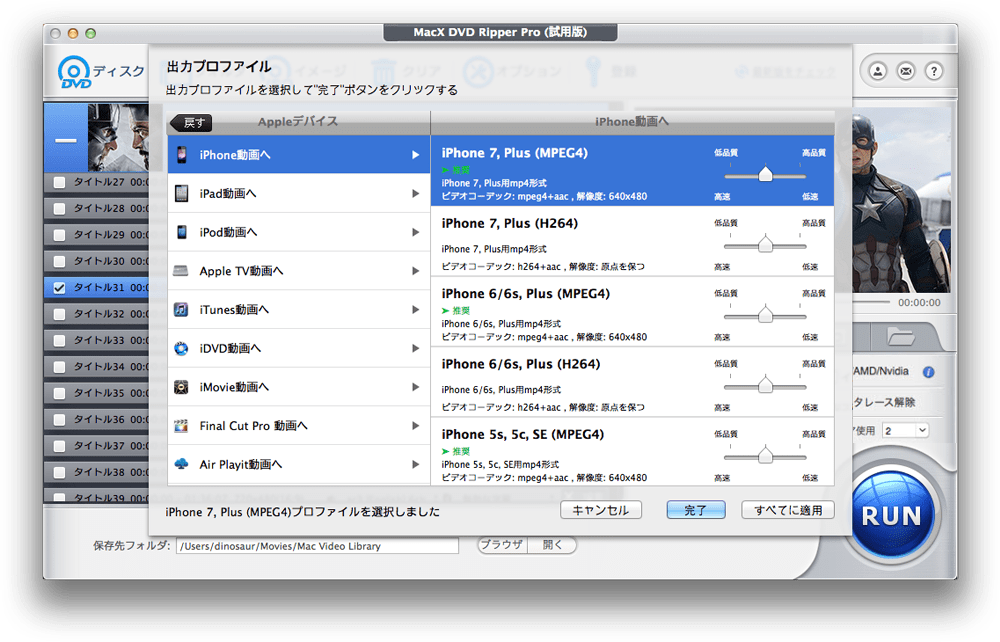The width and height of the screenshot is (1000, 642).
Task: Click the Final Cut Pro clapperboard icon
Action: 181,426
